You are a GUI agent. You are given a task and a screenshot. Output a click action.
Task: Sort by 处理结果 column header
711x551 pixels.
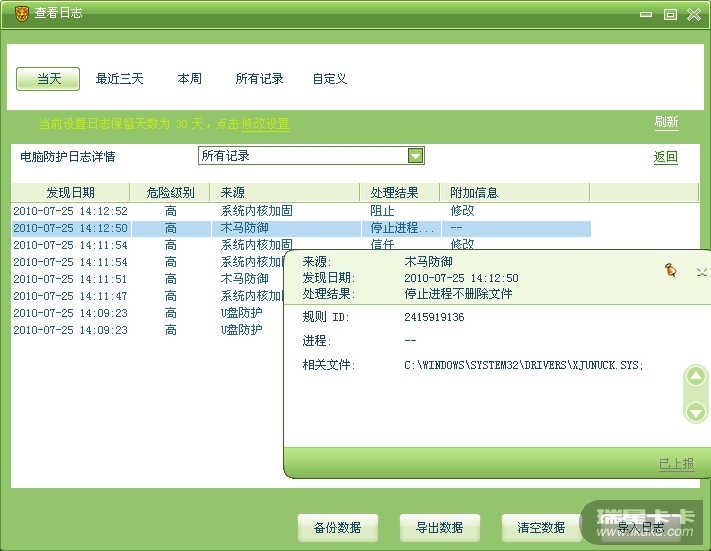[400, 193]
